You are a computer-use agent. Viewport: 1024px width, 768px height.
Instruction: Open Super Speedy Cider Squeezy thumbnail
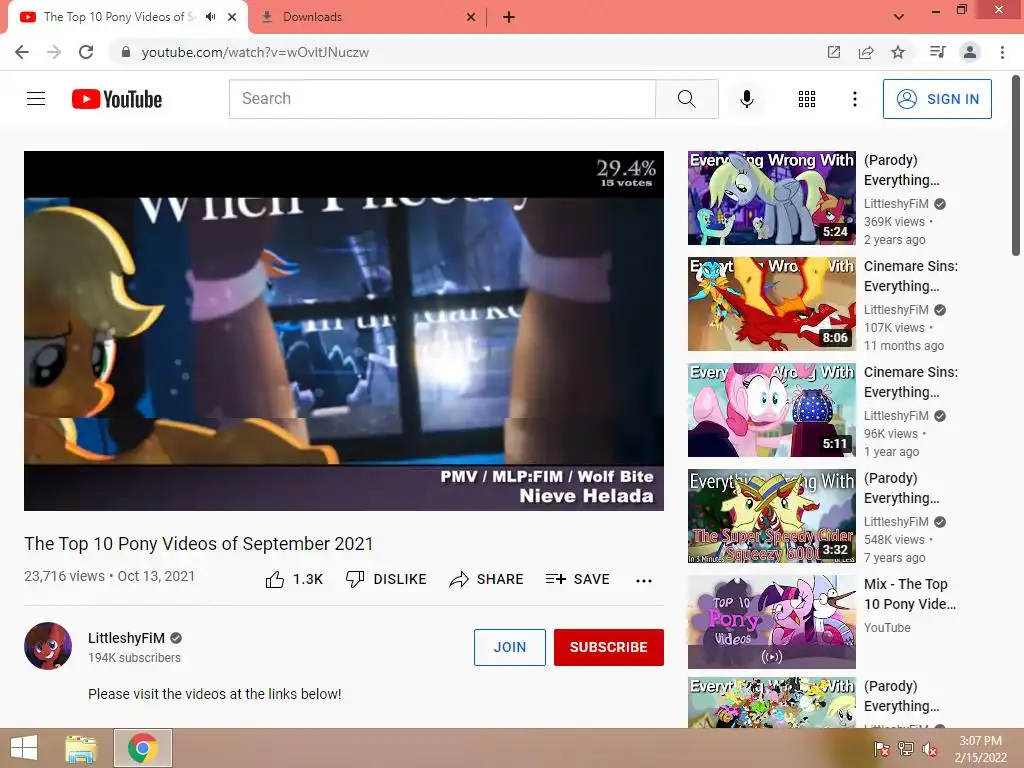(x=771, y=516)
